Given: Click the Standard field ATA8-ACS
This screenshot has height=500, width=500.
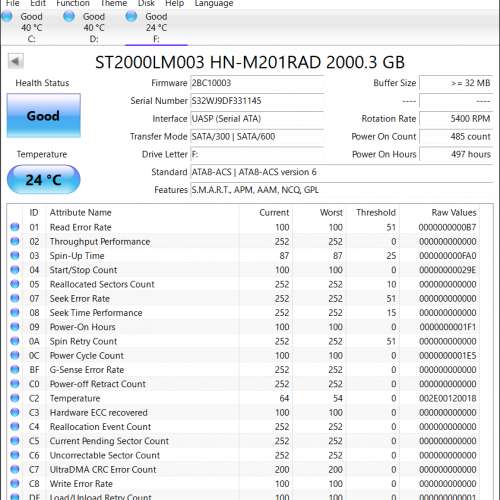Looking at the screenshot, I should [342, 172].
